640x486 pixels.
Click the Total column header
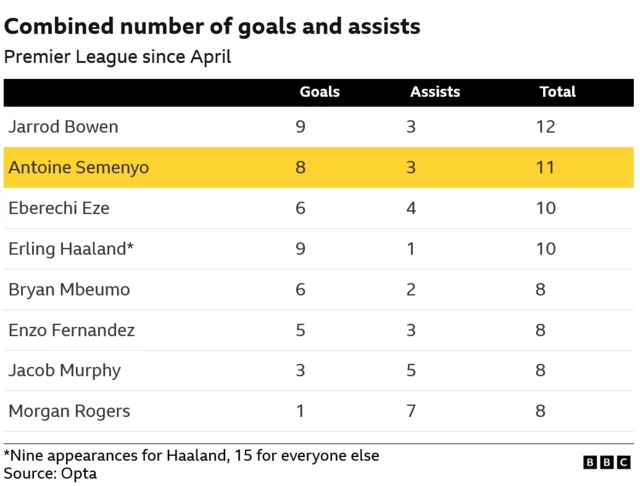(557, 91)
